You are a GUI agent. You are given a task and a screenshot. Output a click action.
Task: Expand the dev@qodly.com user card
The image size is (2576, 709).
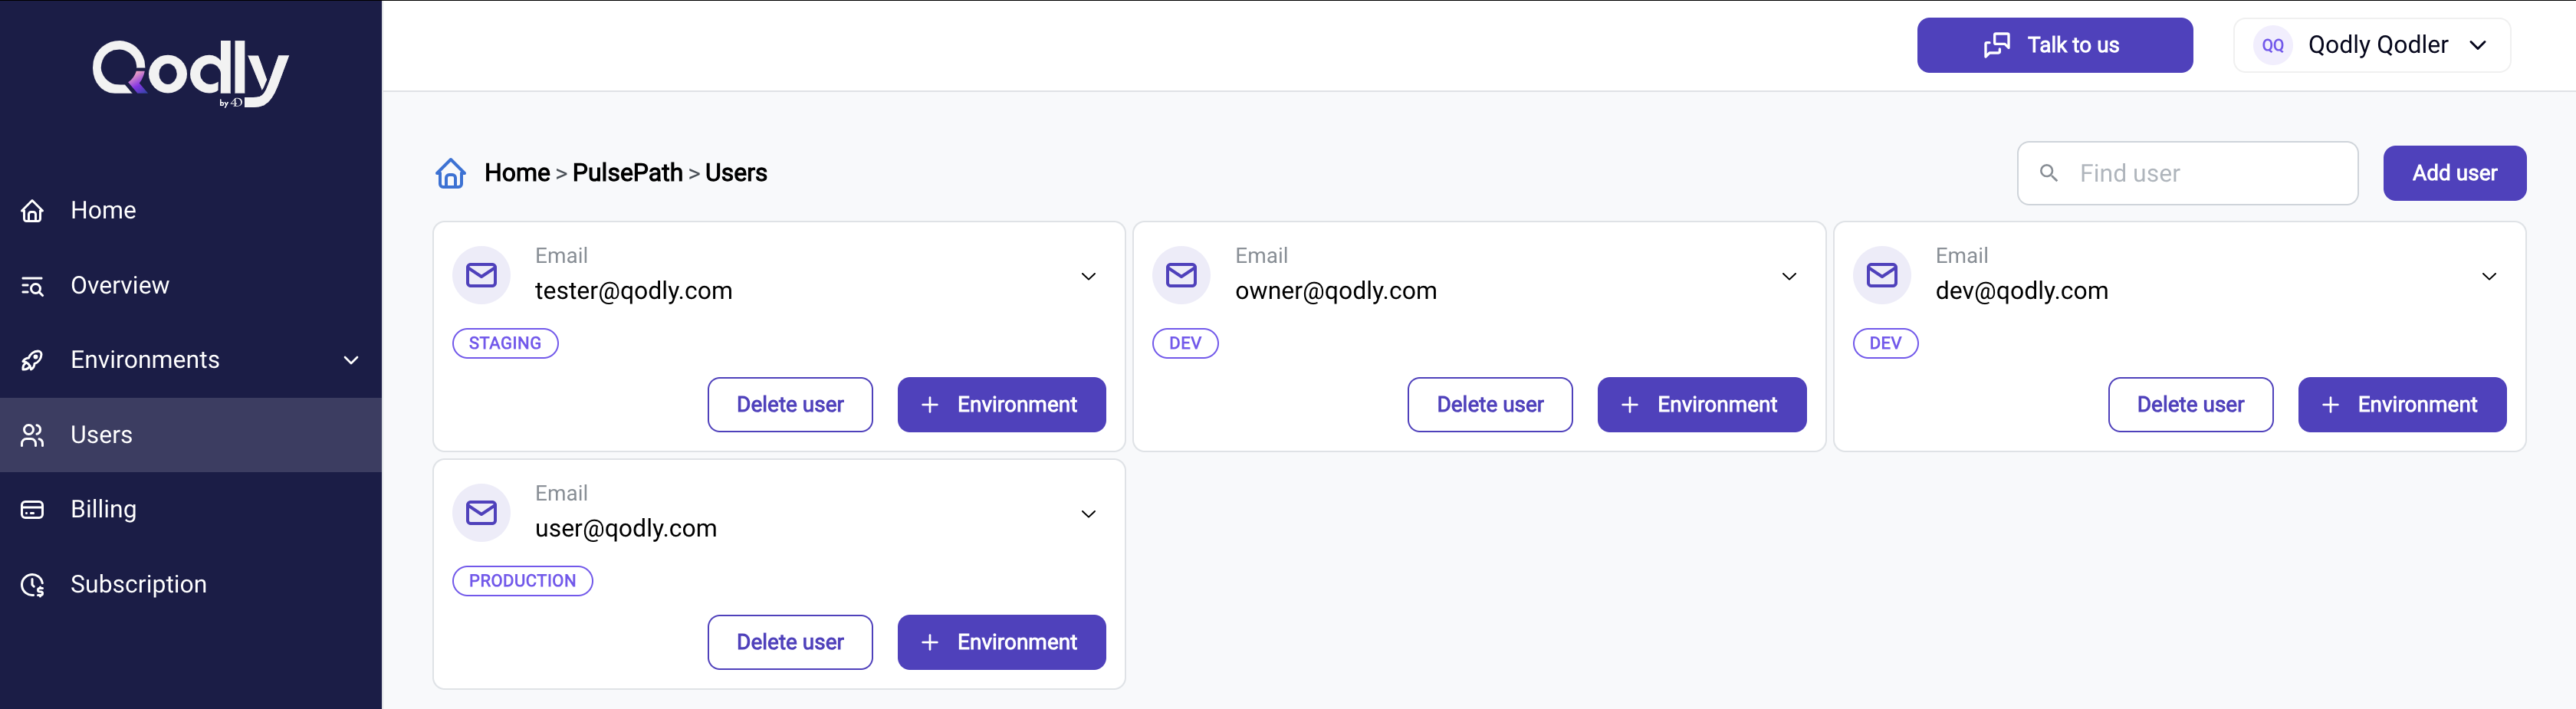(2489, 276)
